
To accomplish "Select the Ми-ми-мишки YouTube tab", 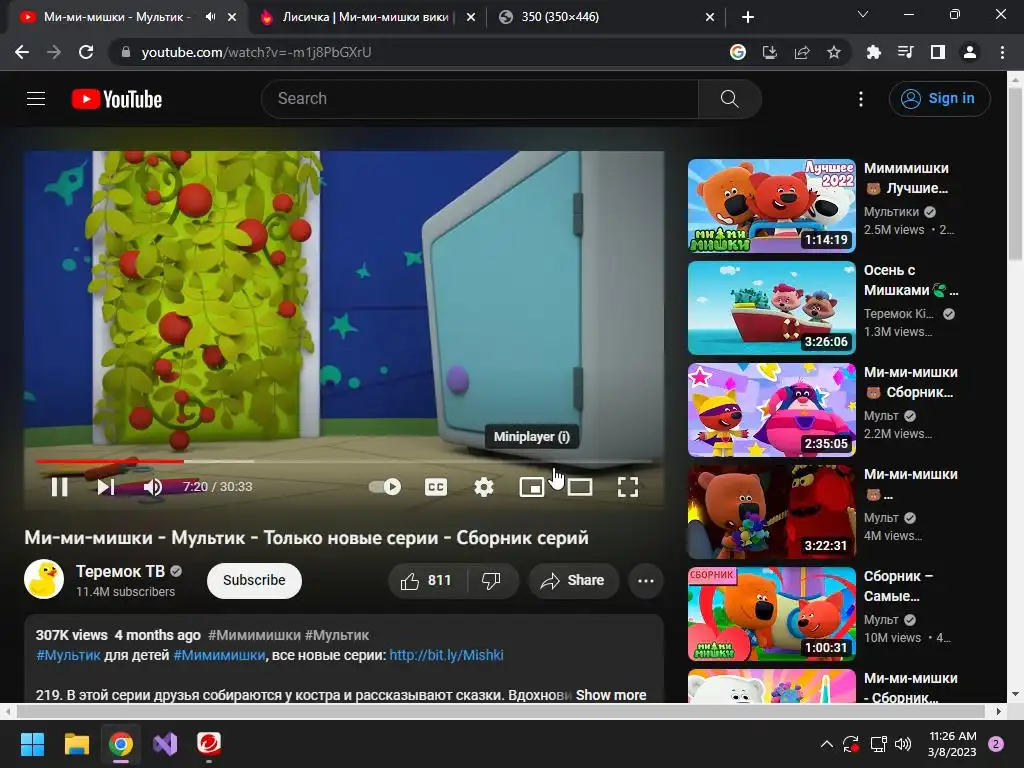I will click(x=117, y=17).
